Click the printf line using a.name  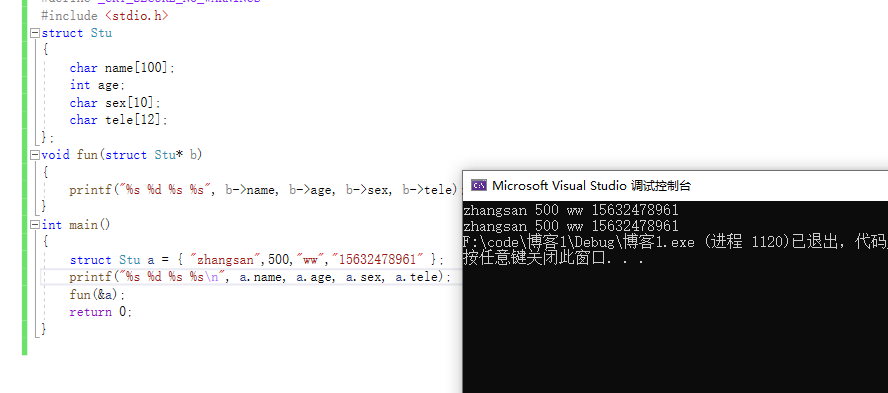point(261,277)
